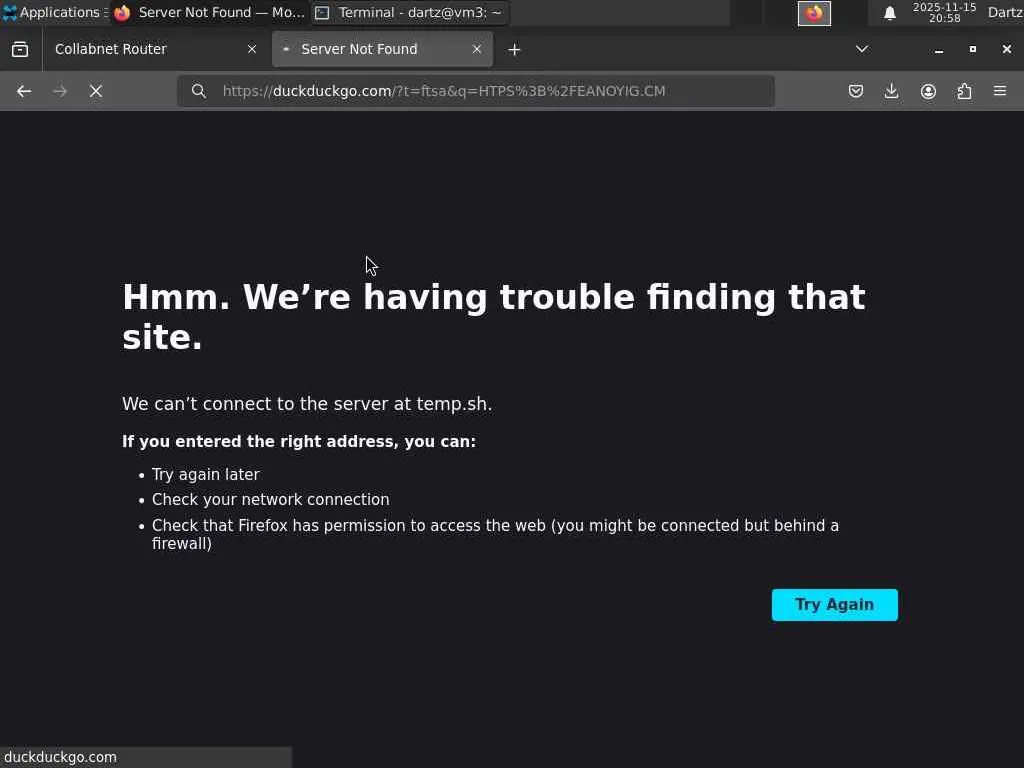This screenshot has width=1024, height=768.
Task: Click the forward arrow navigation button
Action: click(x=60, y=91)
